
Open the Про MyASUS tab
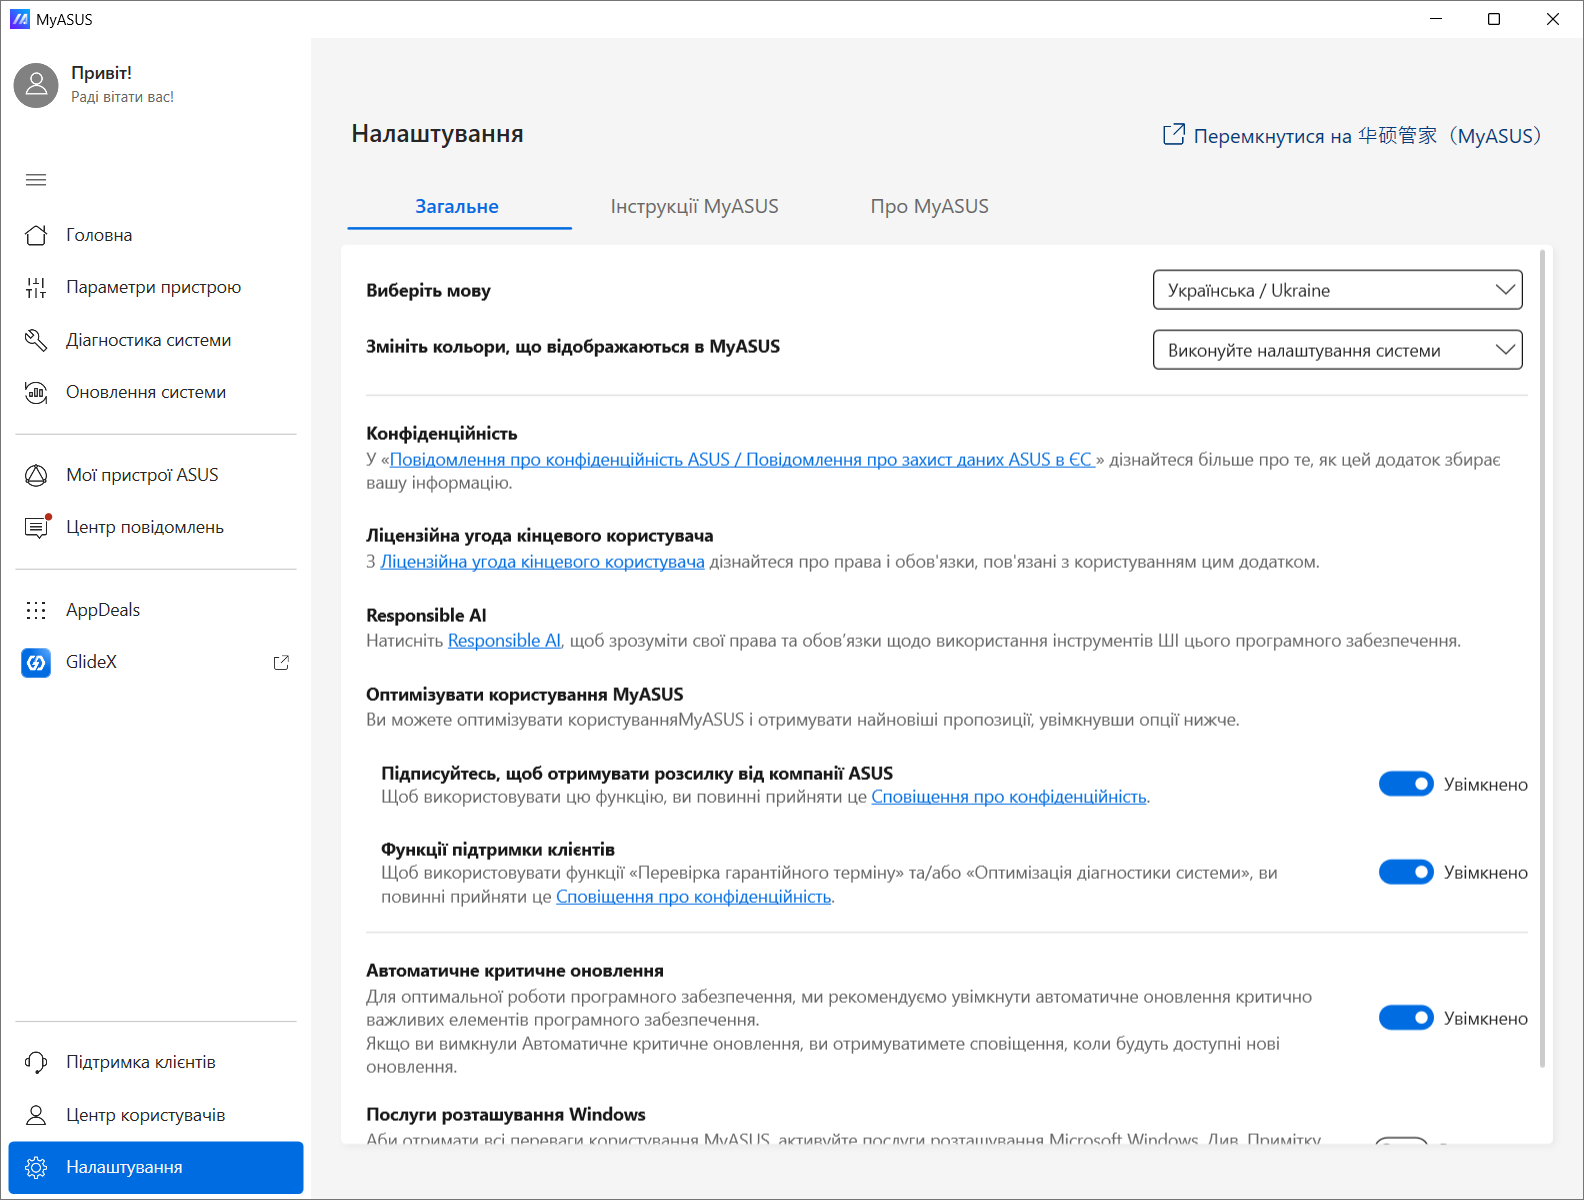point(930,207)
